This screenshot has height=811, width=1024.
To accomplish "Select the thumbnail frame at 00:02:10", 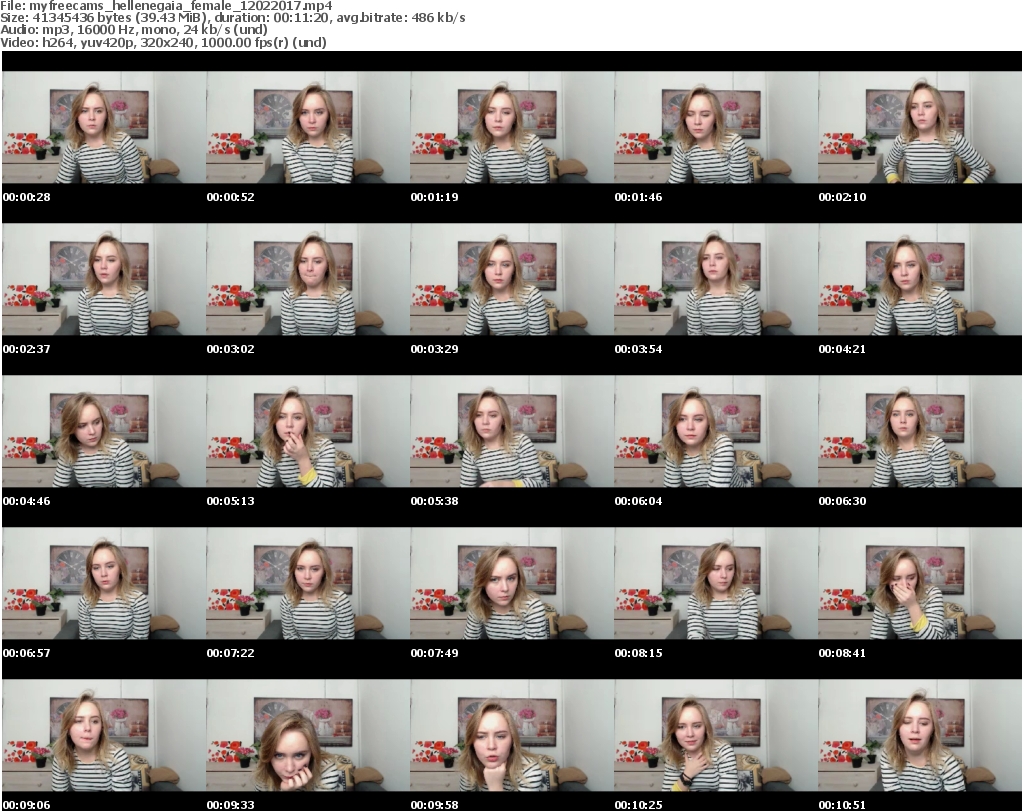I will point(920,127).
